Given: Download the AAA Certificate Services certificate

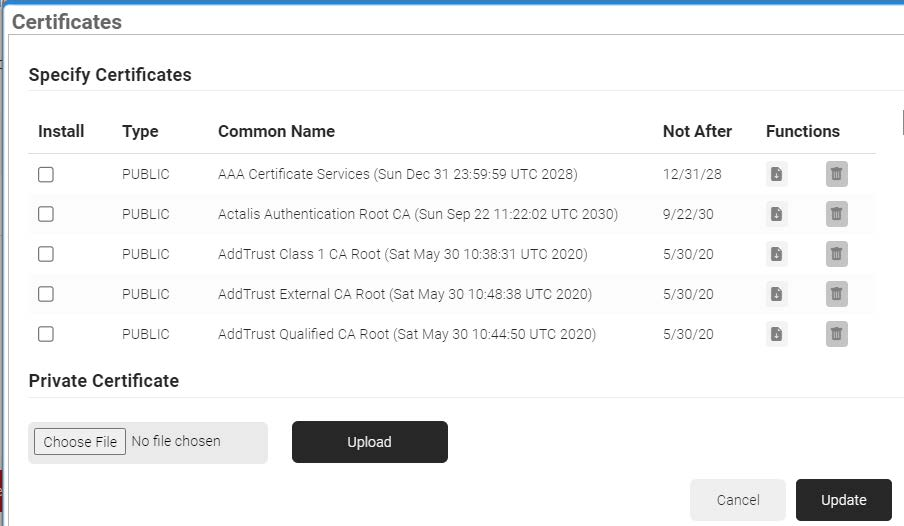Looking at the screenshot, I should point(777,174).
